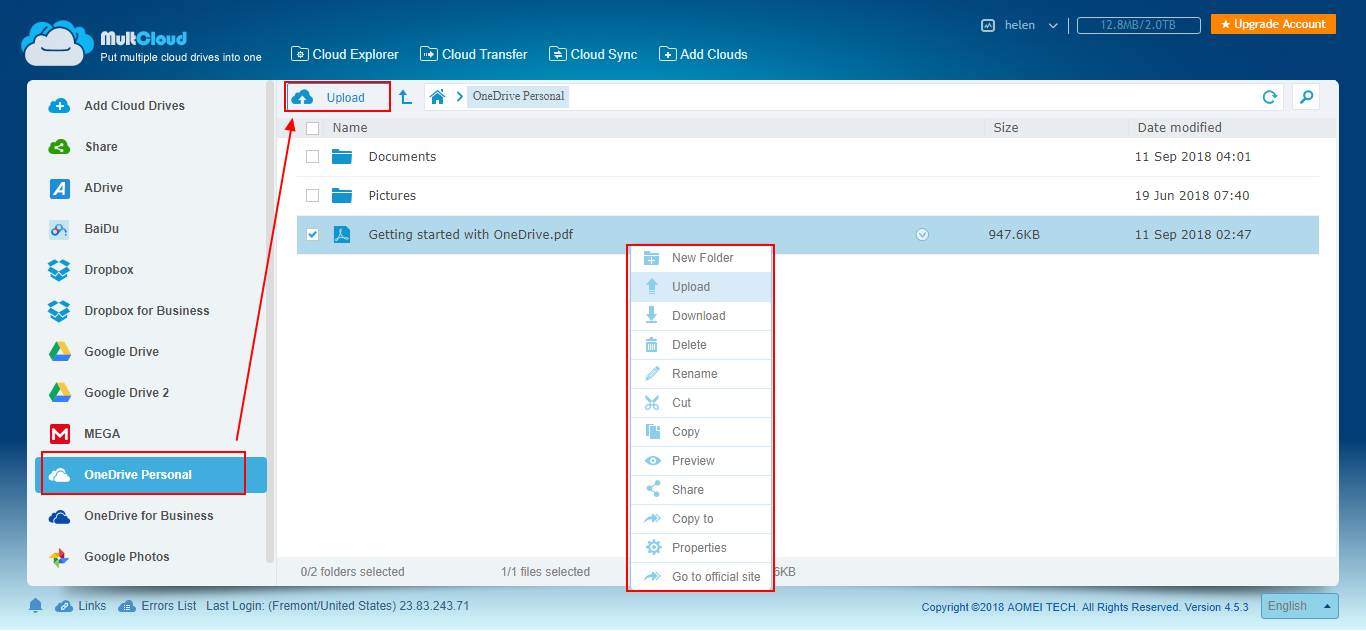Image resolution: width=1366 pixels, height=631 pixels.
Task: Sort by Date modified column header
Action: pyautogui.click(x=1180, y=128)
